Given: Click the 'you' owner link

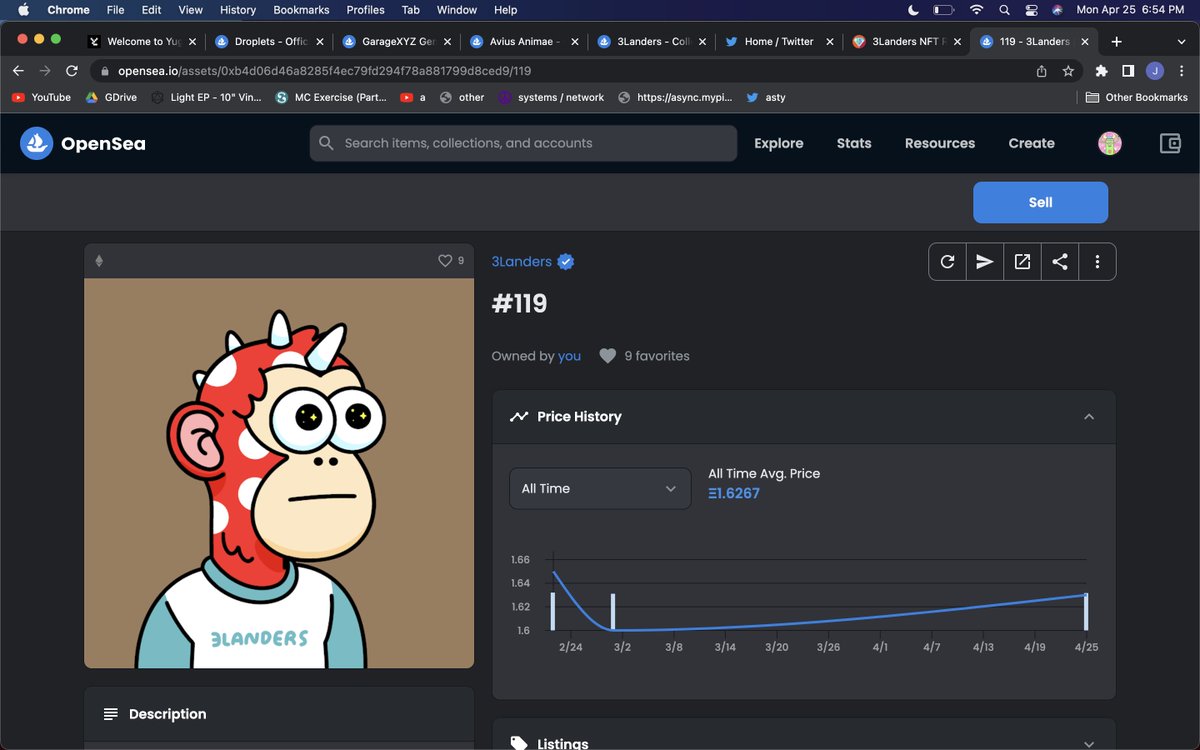Looking at the screenshot, I should click(x=569, y=356).
